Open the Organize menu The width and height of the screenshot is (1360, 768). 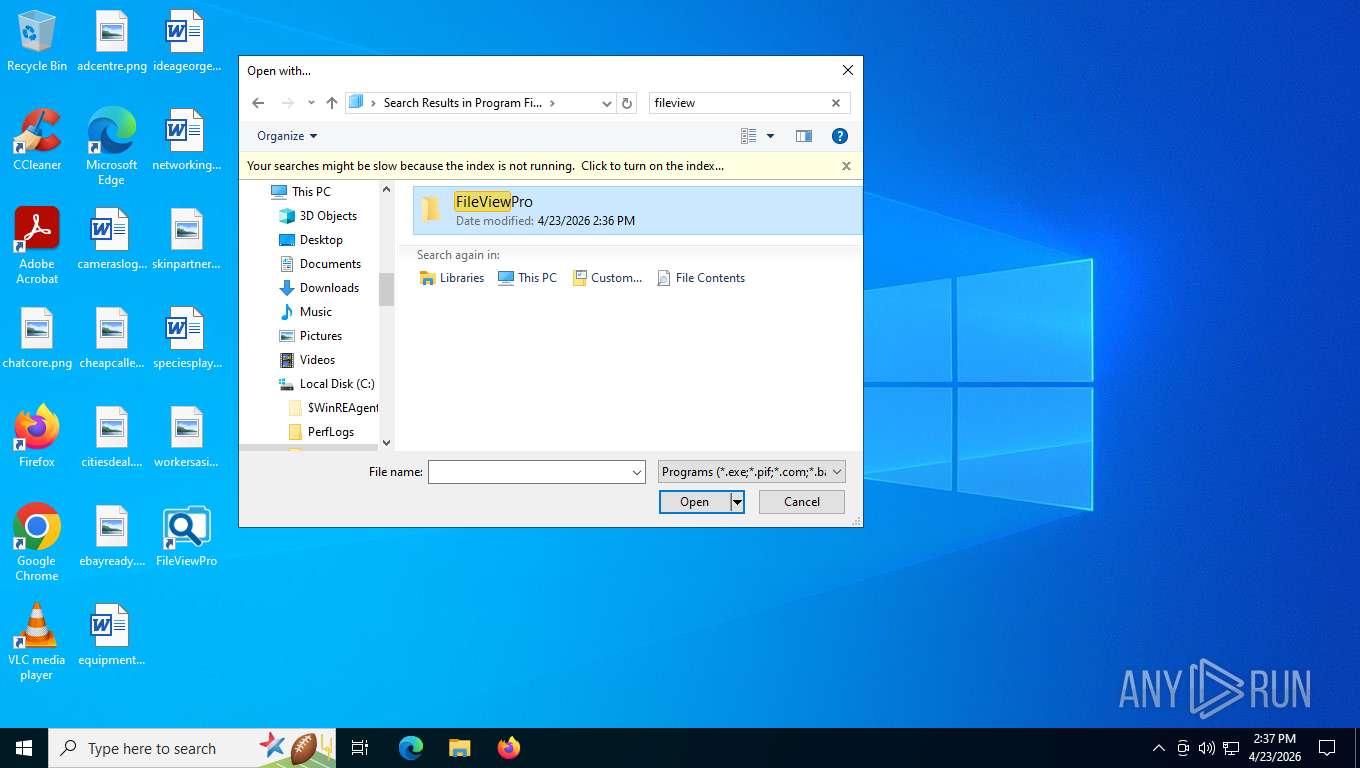[287, 136]
